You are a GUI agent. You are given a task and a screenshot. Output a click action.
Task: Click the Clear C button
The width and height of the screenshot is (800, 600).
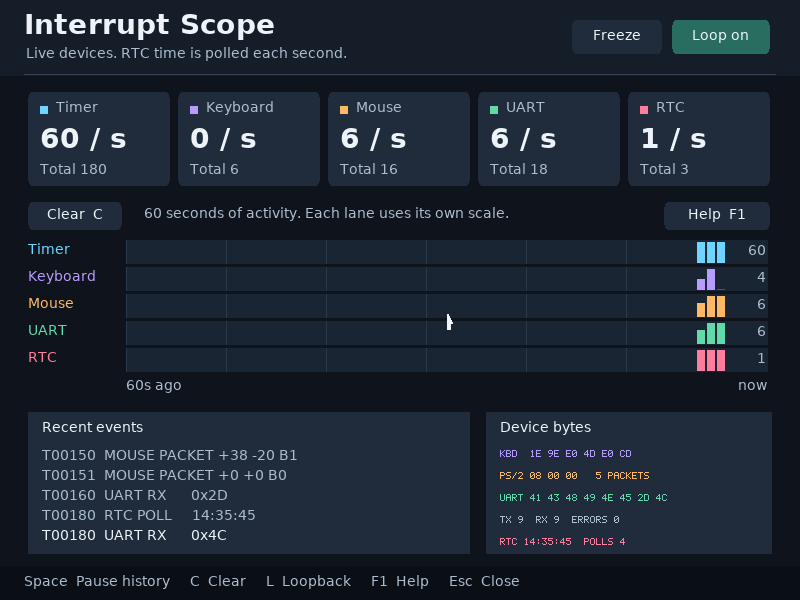(75, 215)
